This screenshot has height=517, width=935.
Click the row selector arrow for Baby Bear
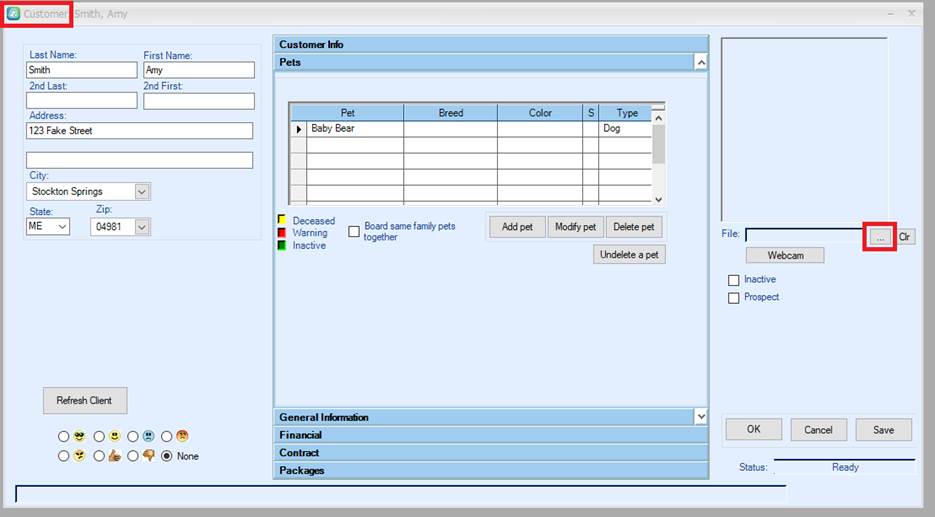[x=298, y=129]
